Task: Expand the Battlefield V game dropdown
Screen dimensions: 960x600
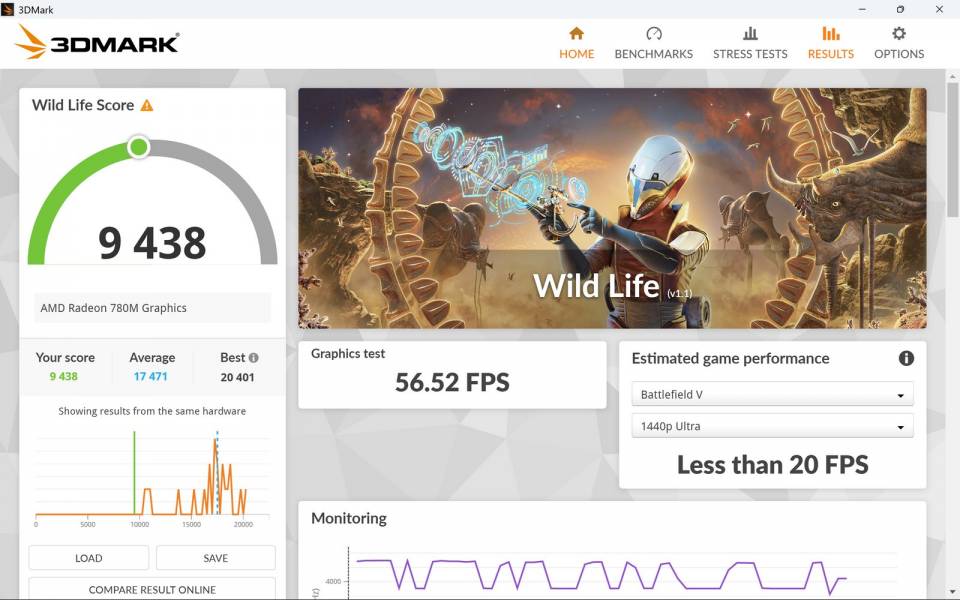Action: click(772, 394)
